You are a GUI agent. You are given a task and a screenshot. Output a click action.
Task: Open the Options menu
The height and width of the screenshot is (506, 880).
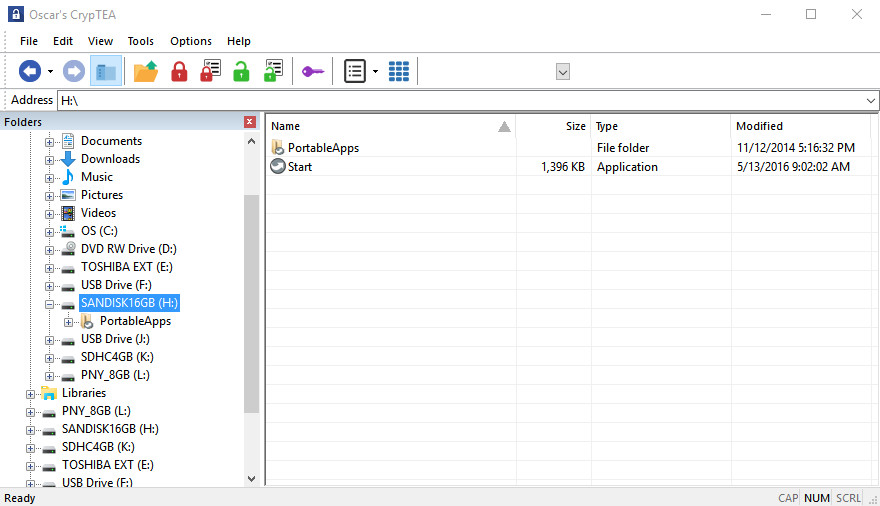(x=191, y=41)
